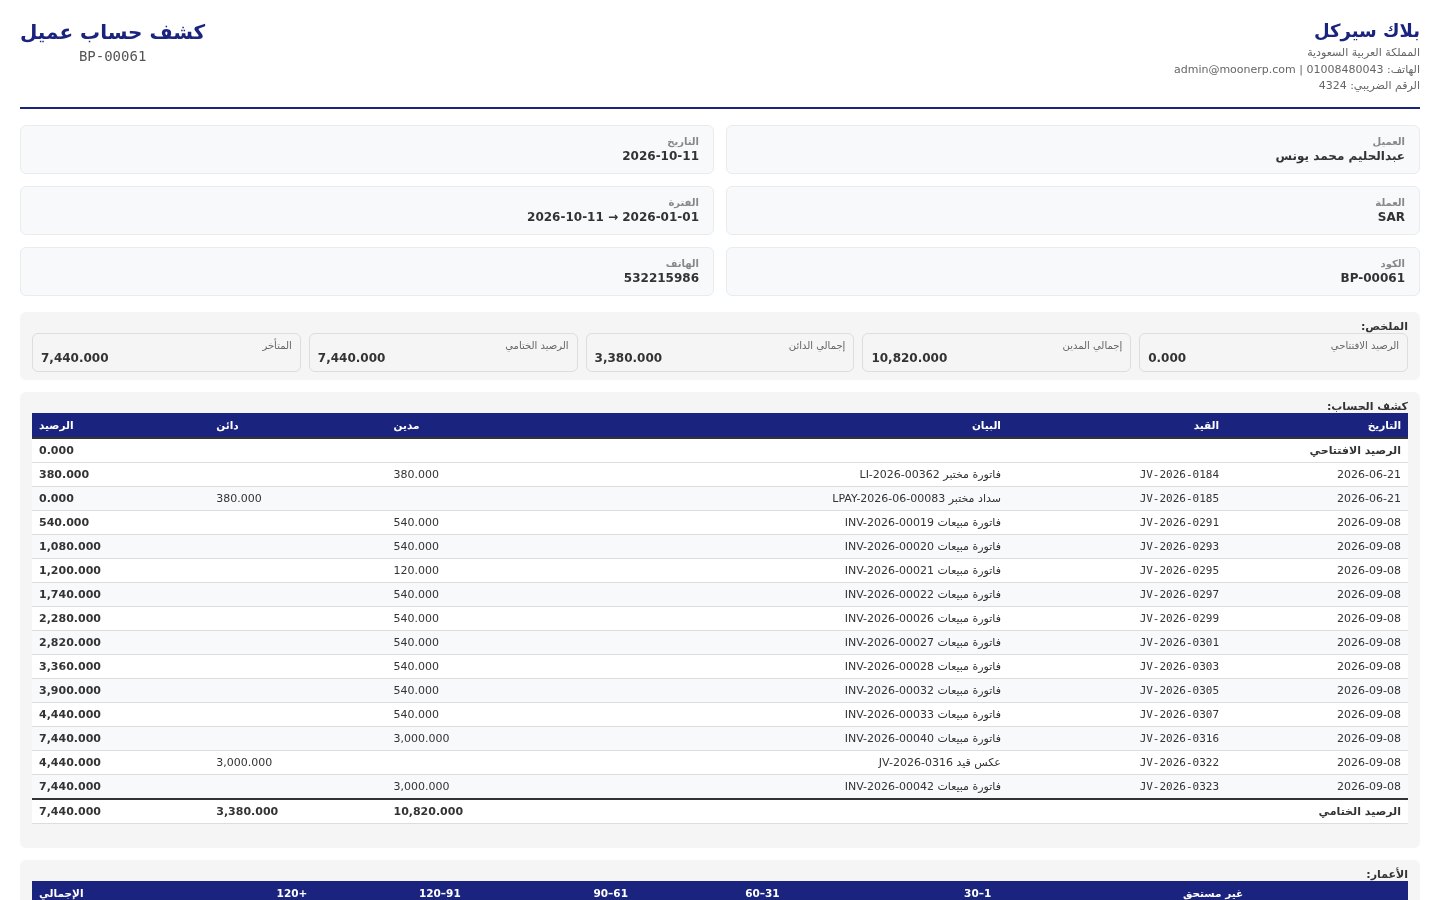Click sales invoice INV-2026-00026 description
This screenshot has width=1440, height=900.
922,619
